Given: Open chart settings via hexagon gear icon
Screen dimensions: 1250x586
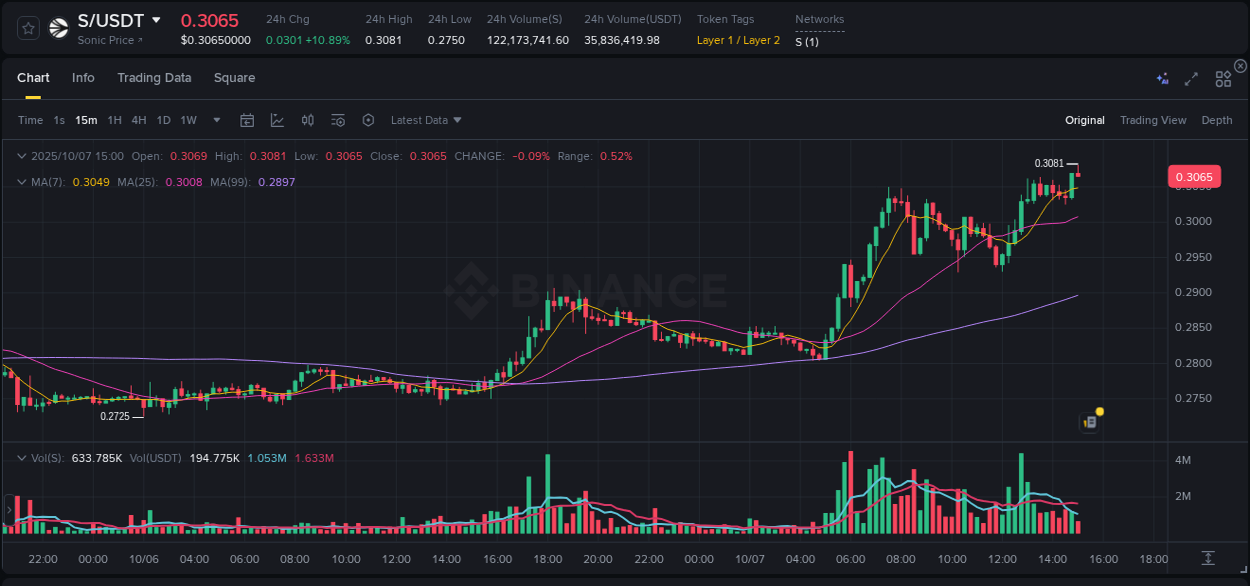Looking at the screenshot, I should point(368,120).
